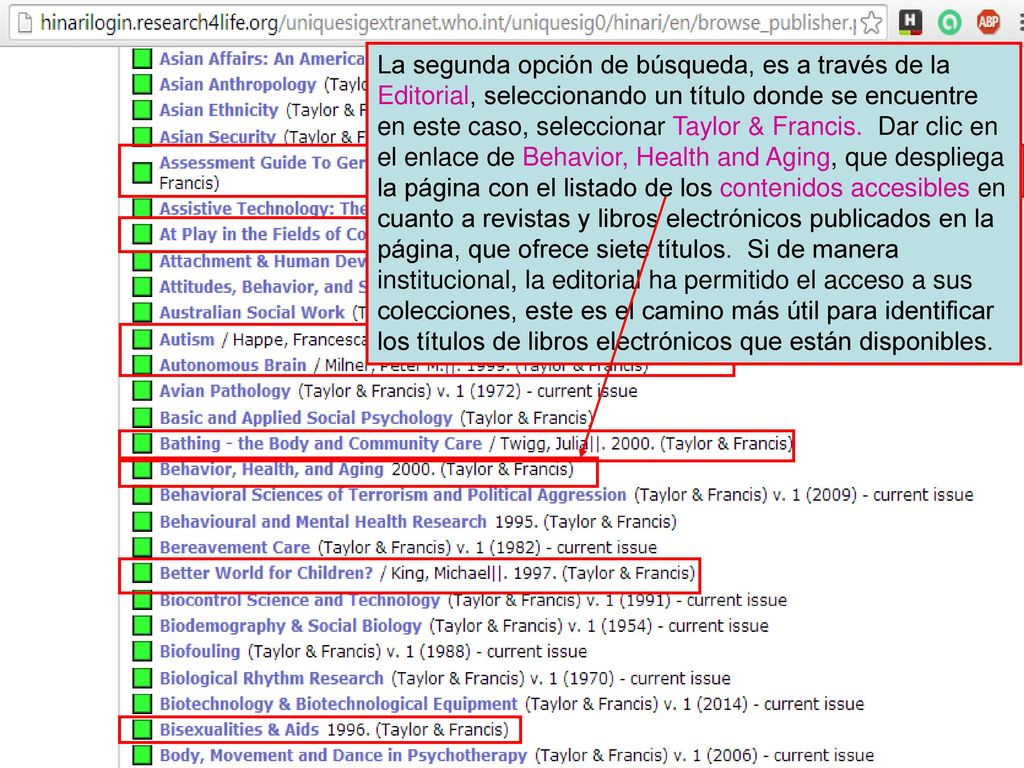Click green square beside Body, Movement and Dance
The height and width of the screenshot is (768, 1024).
point(142,755)
